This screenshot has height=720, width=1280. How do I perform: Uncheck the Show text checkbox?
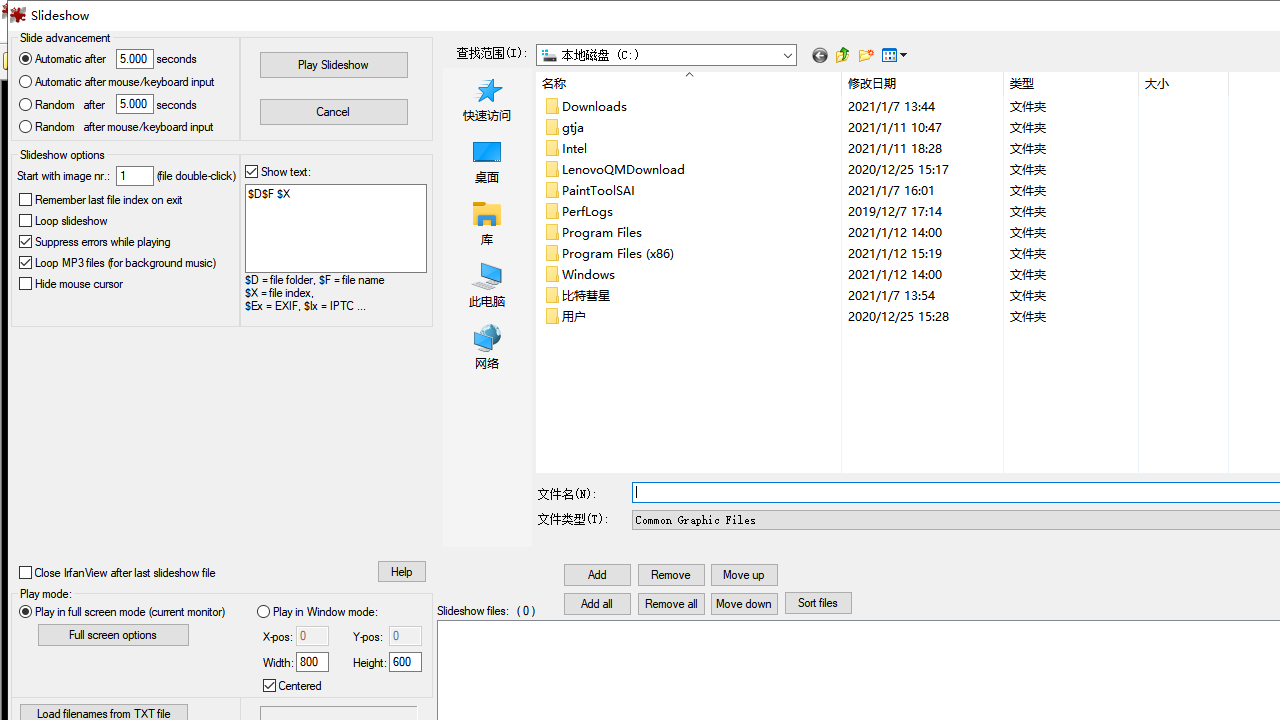pos(252,172)
